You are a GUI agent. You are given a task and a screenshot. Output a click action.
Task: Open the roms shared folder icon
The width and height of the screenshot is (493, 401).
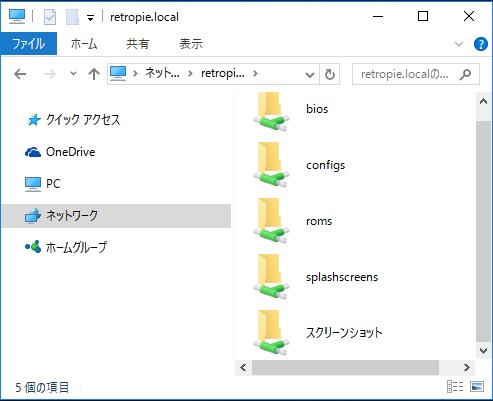click(x=271, y=221)
